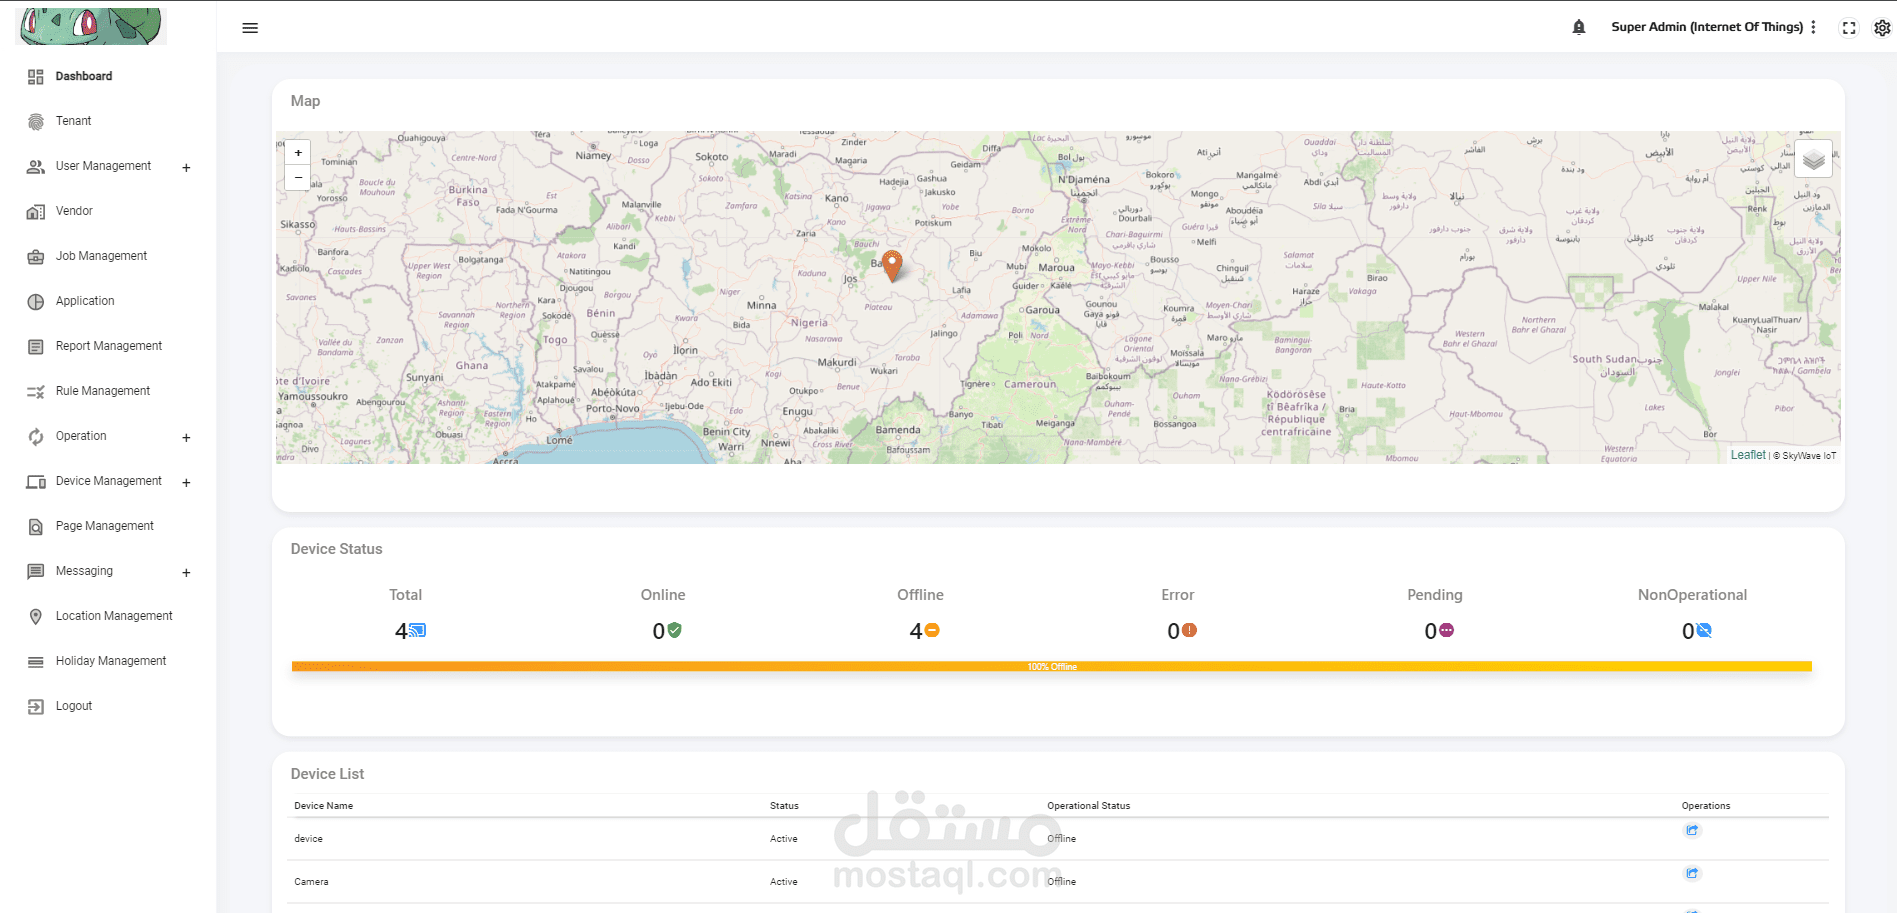Image resolution: width=1897 pixels, height=913 pixels.
Task: Click the Messaging chat icon
Action: pyautogui.click(x=36, y=572)
